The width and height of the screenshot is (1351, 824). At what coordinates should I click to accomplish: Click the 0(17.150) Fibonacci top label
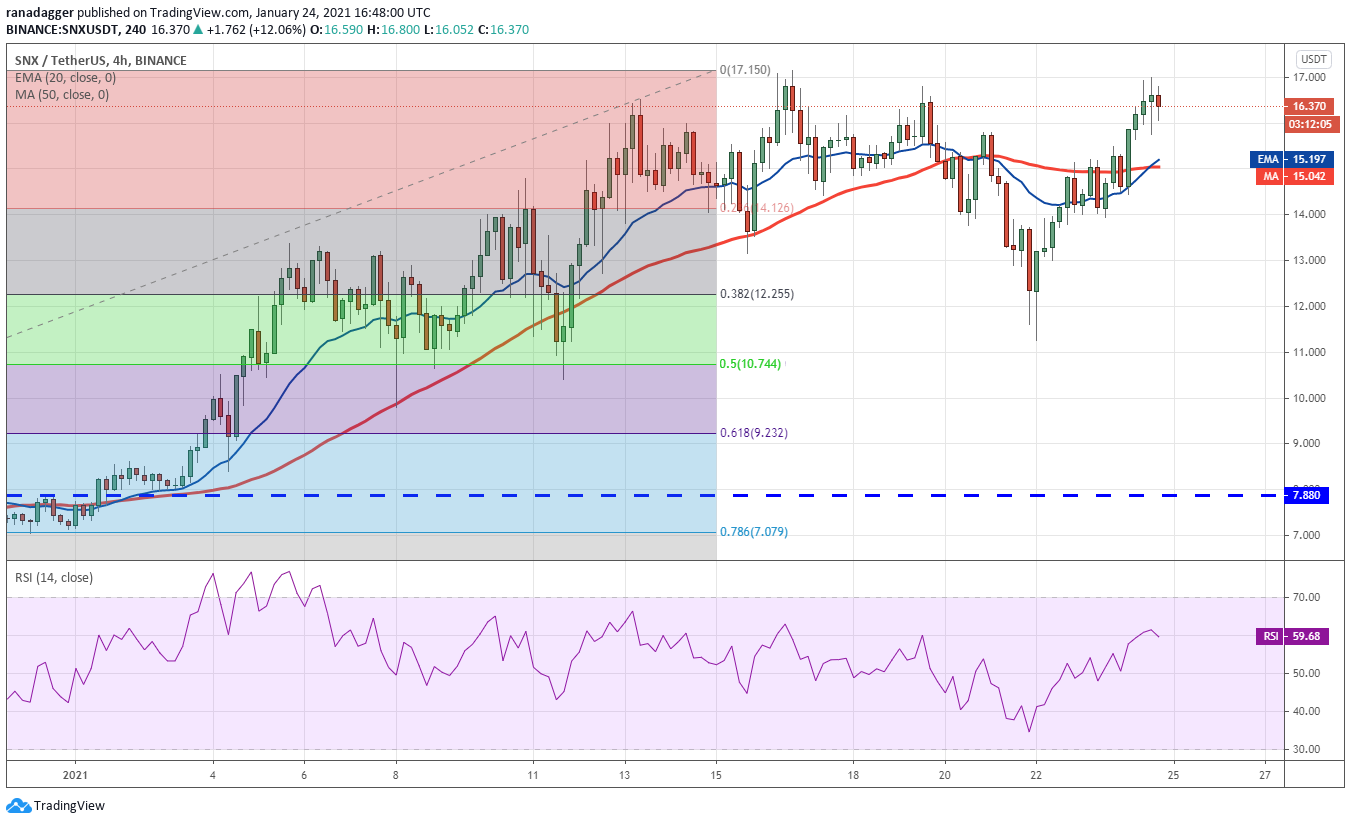point(745,70)
